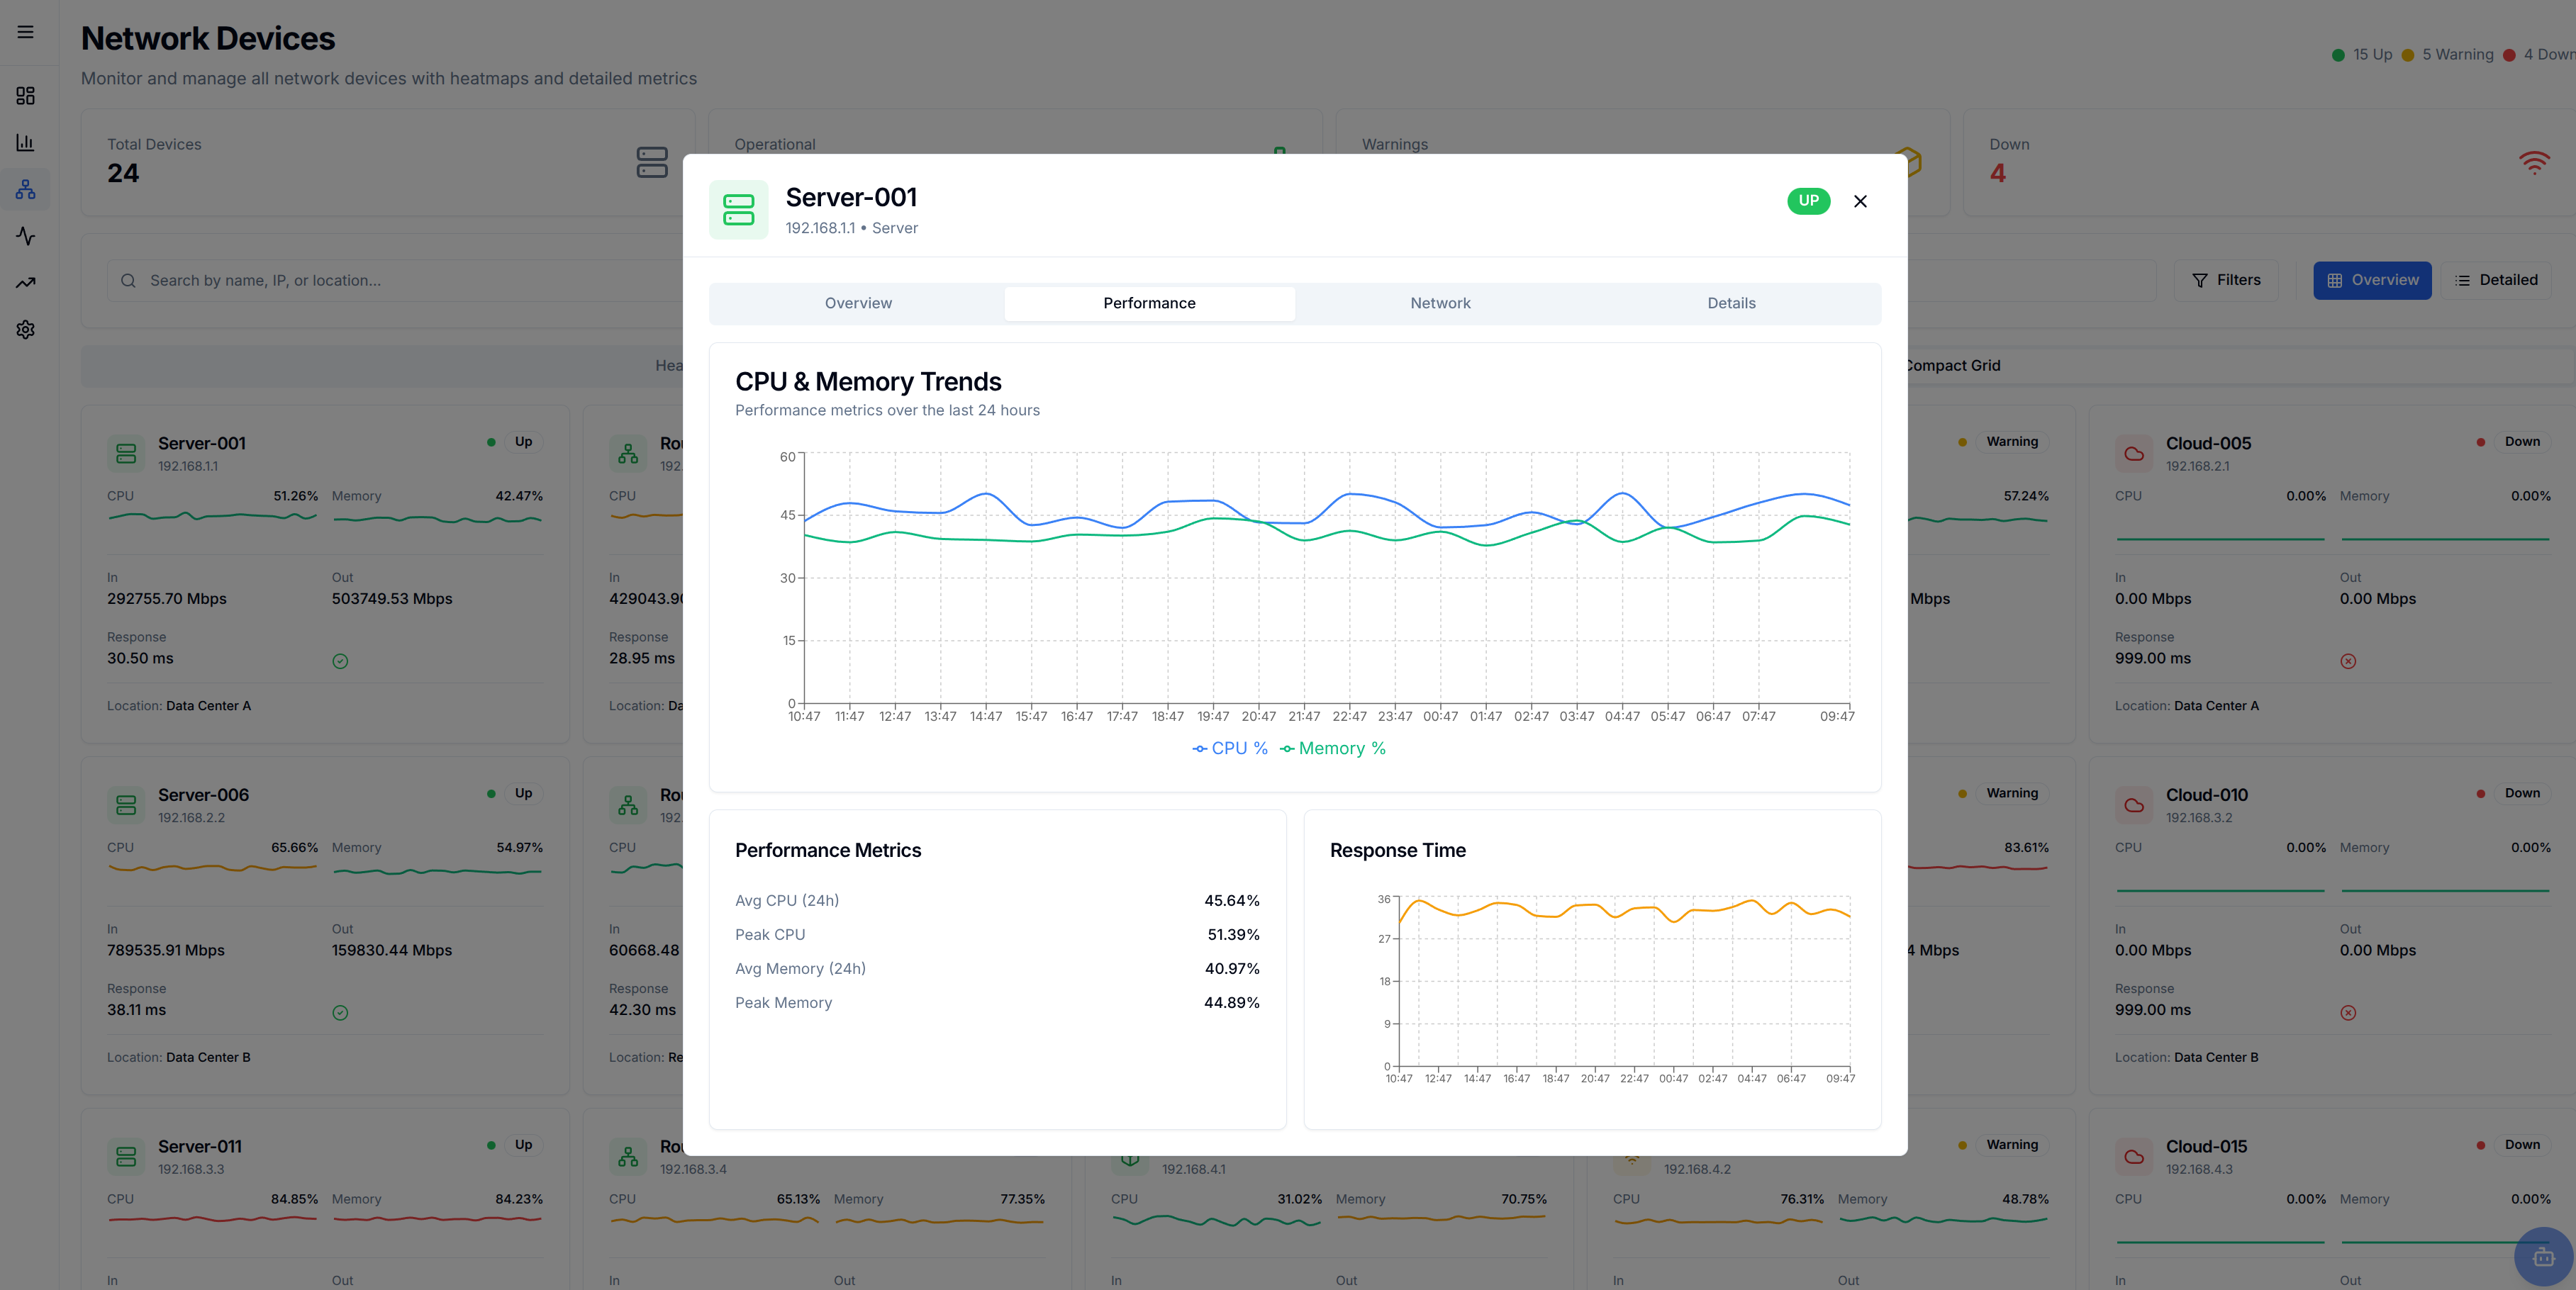This screenshot has width=2576, height=1290.
Task: Open the settings gear in the sidebar
Action: coord(25,329)
